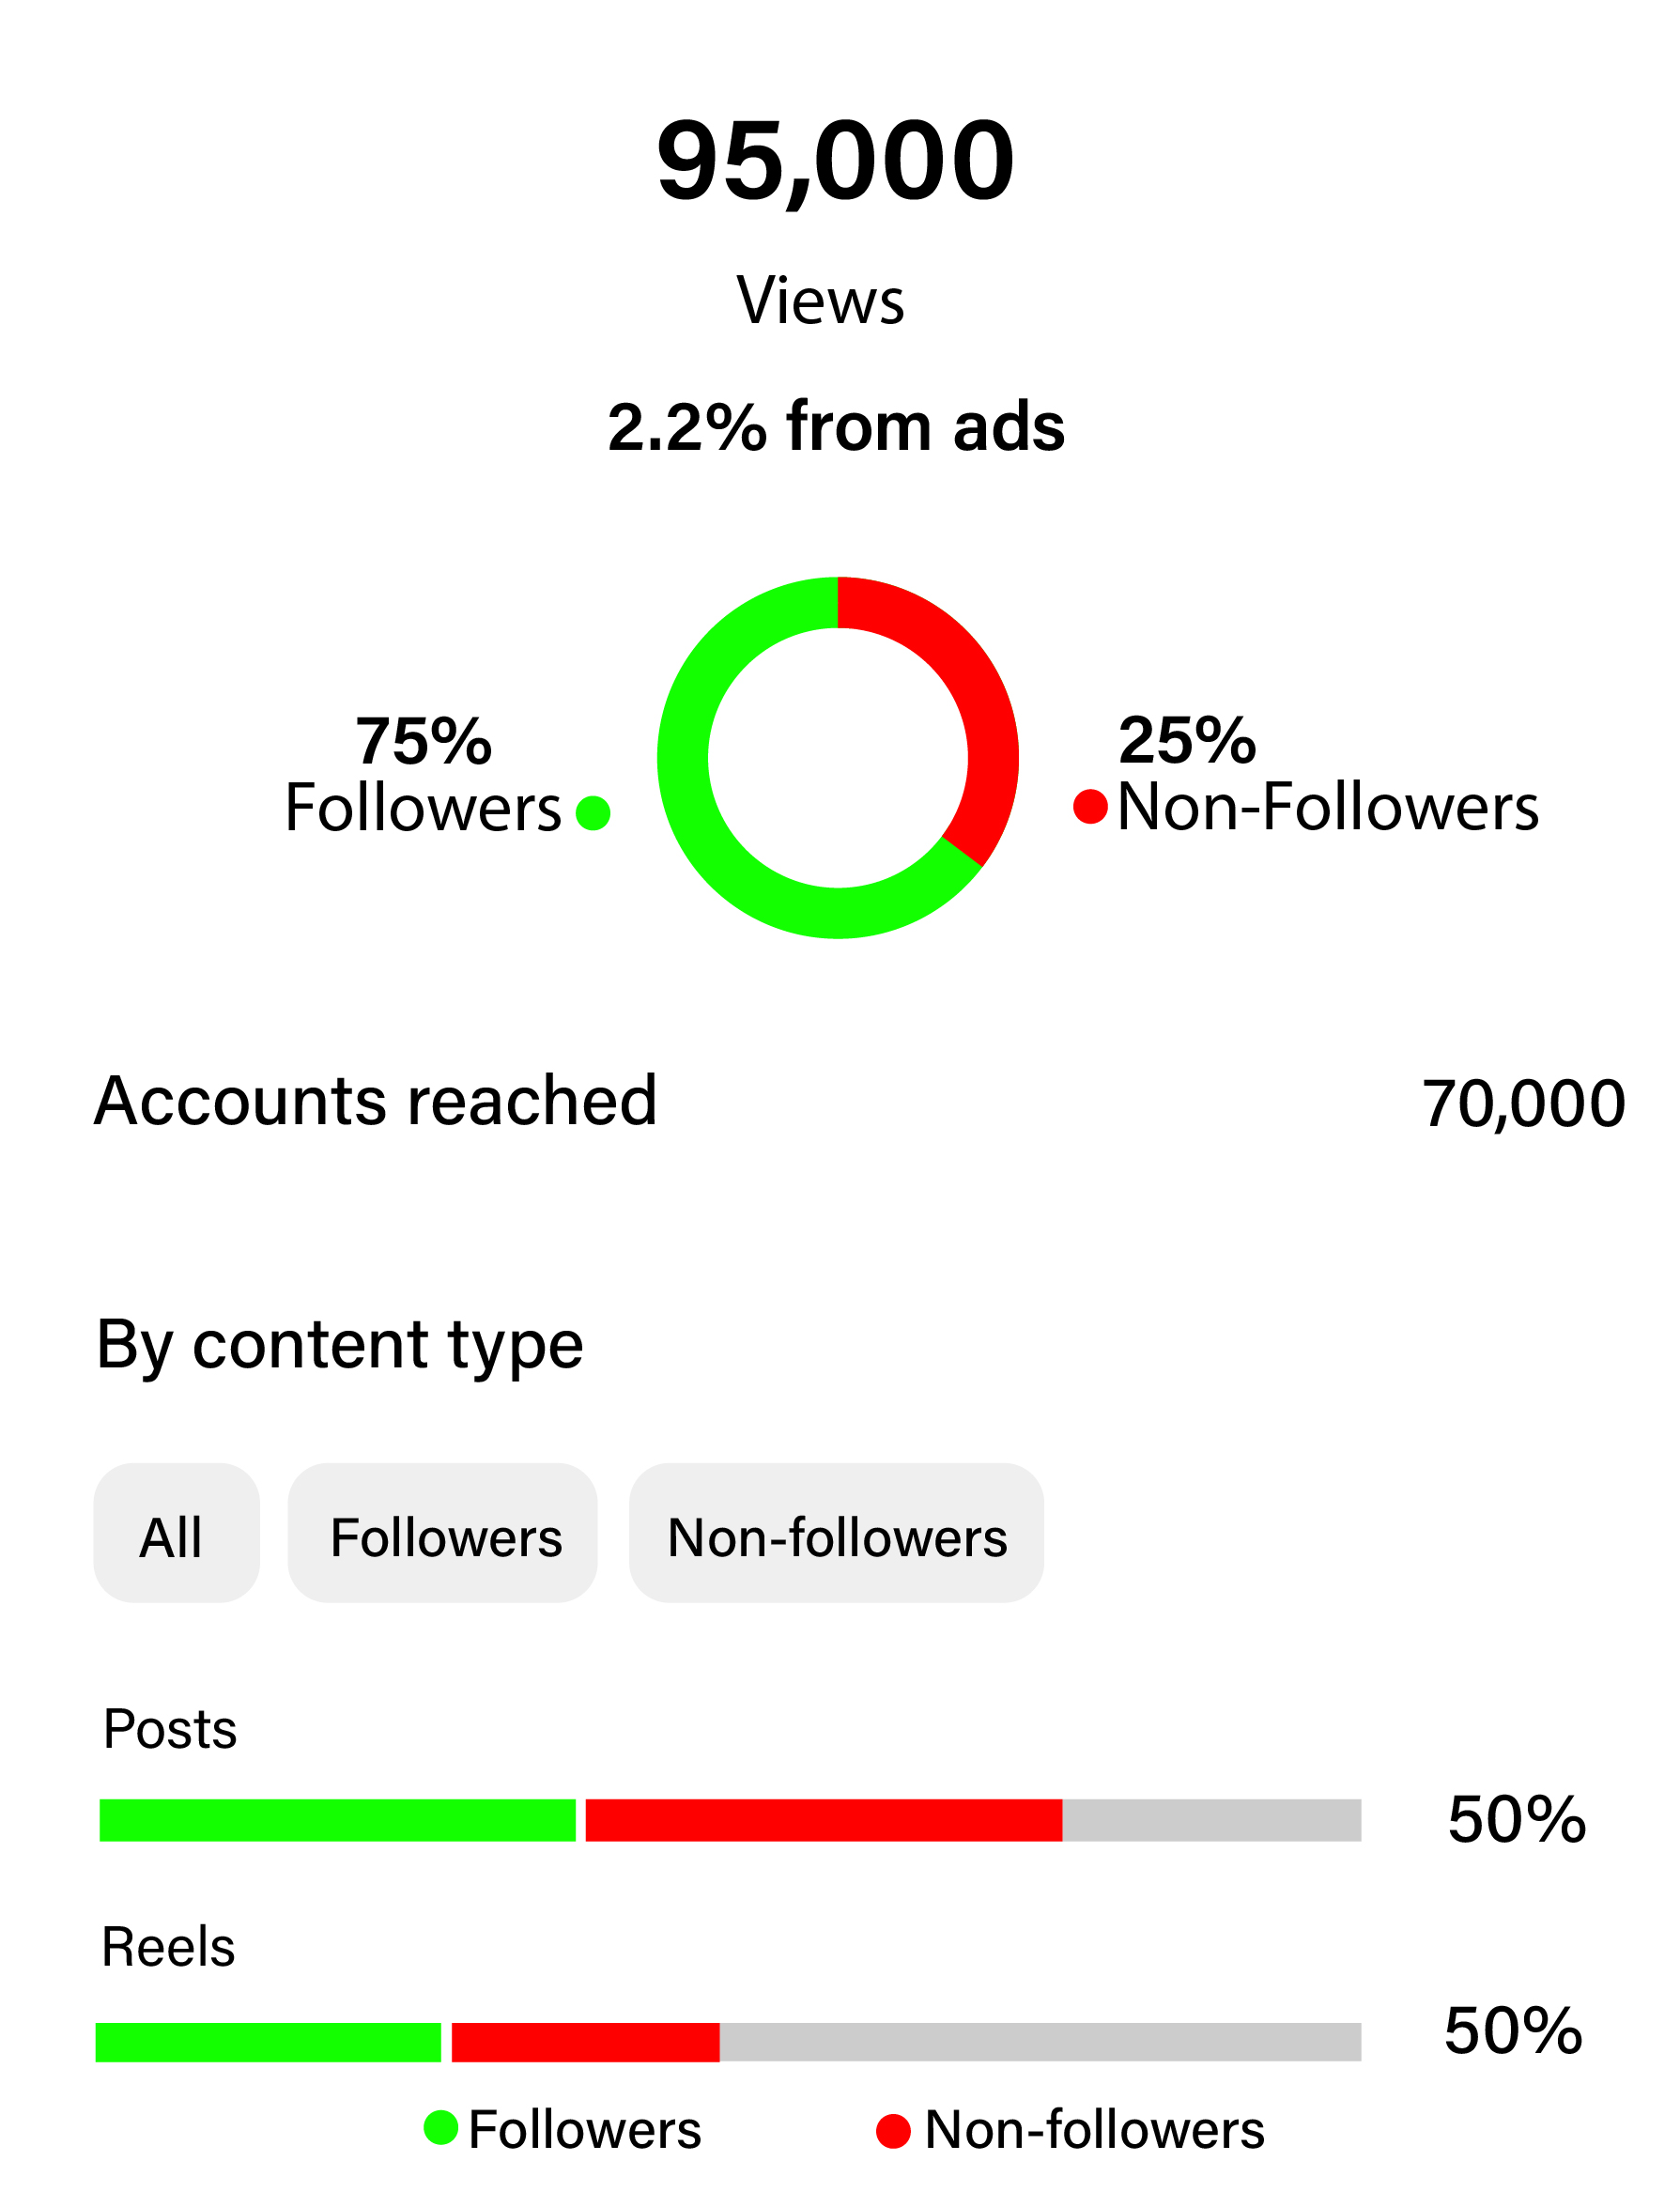Click the Posts content type label

point(170,1729)
